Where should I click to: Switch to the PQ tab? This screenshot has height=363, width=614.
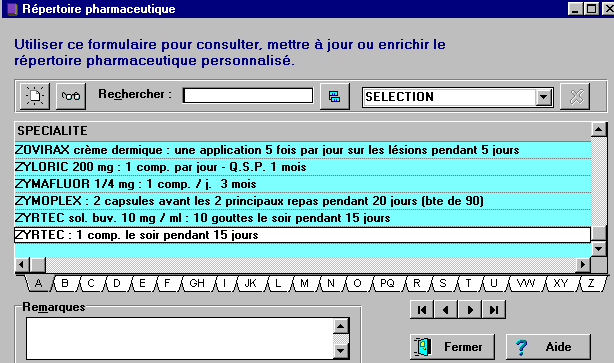click(387, 283)
